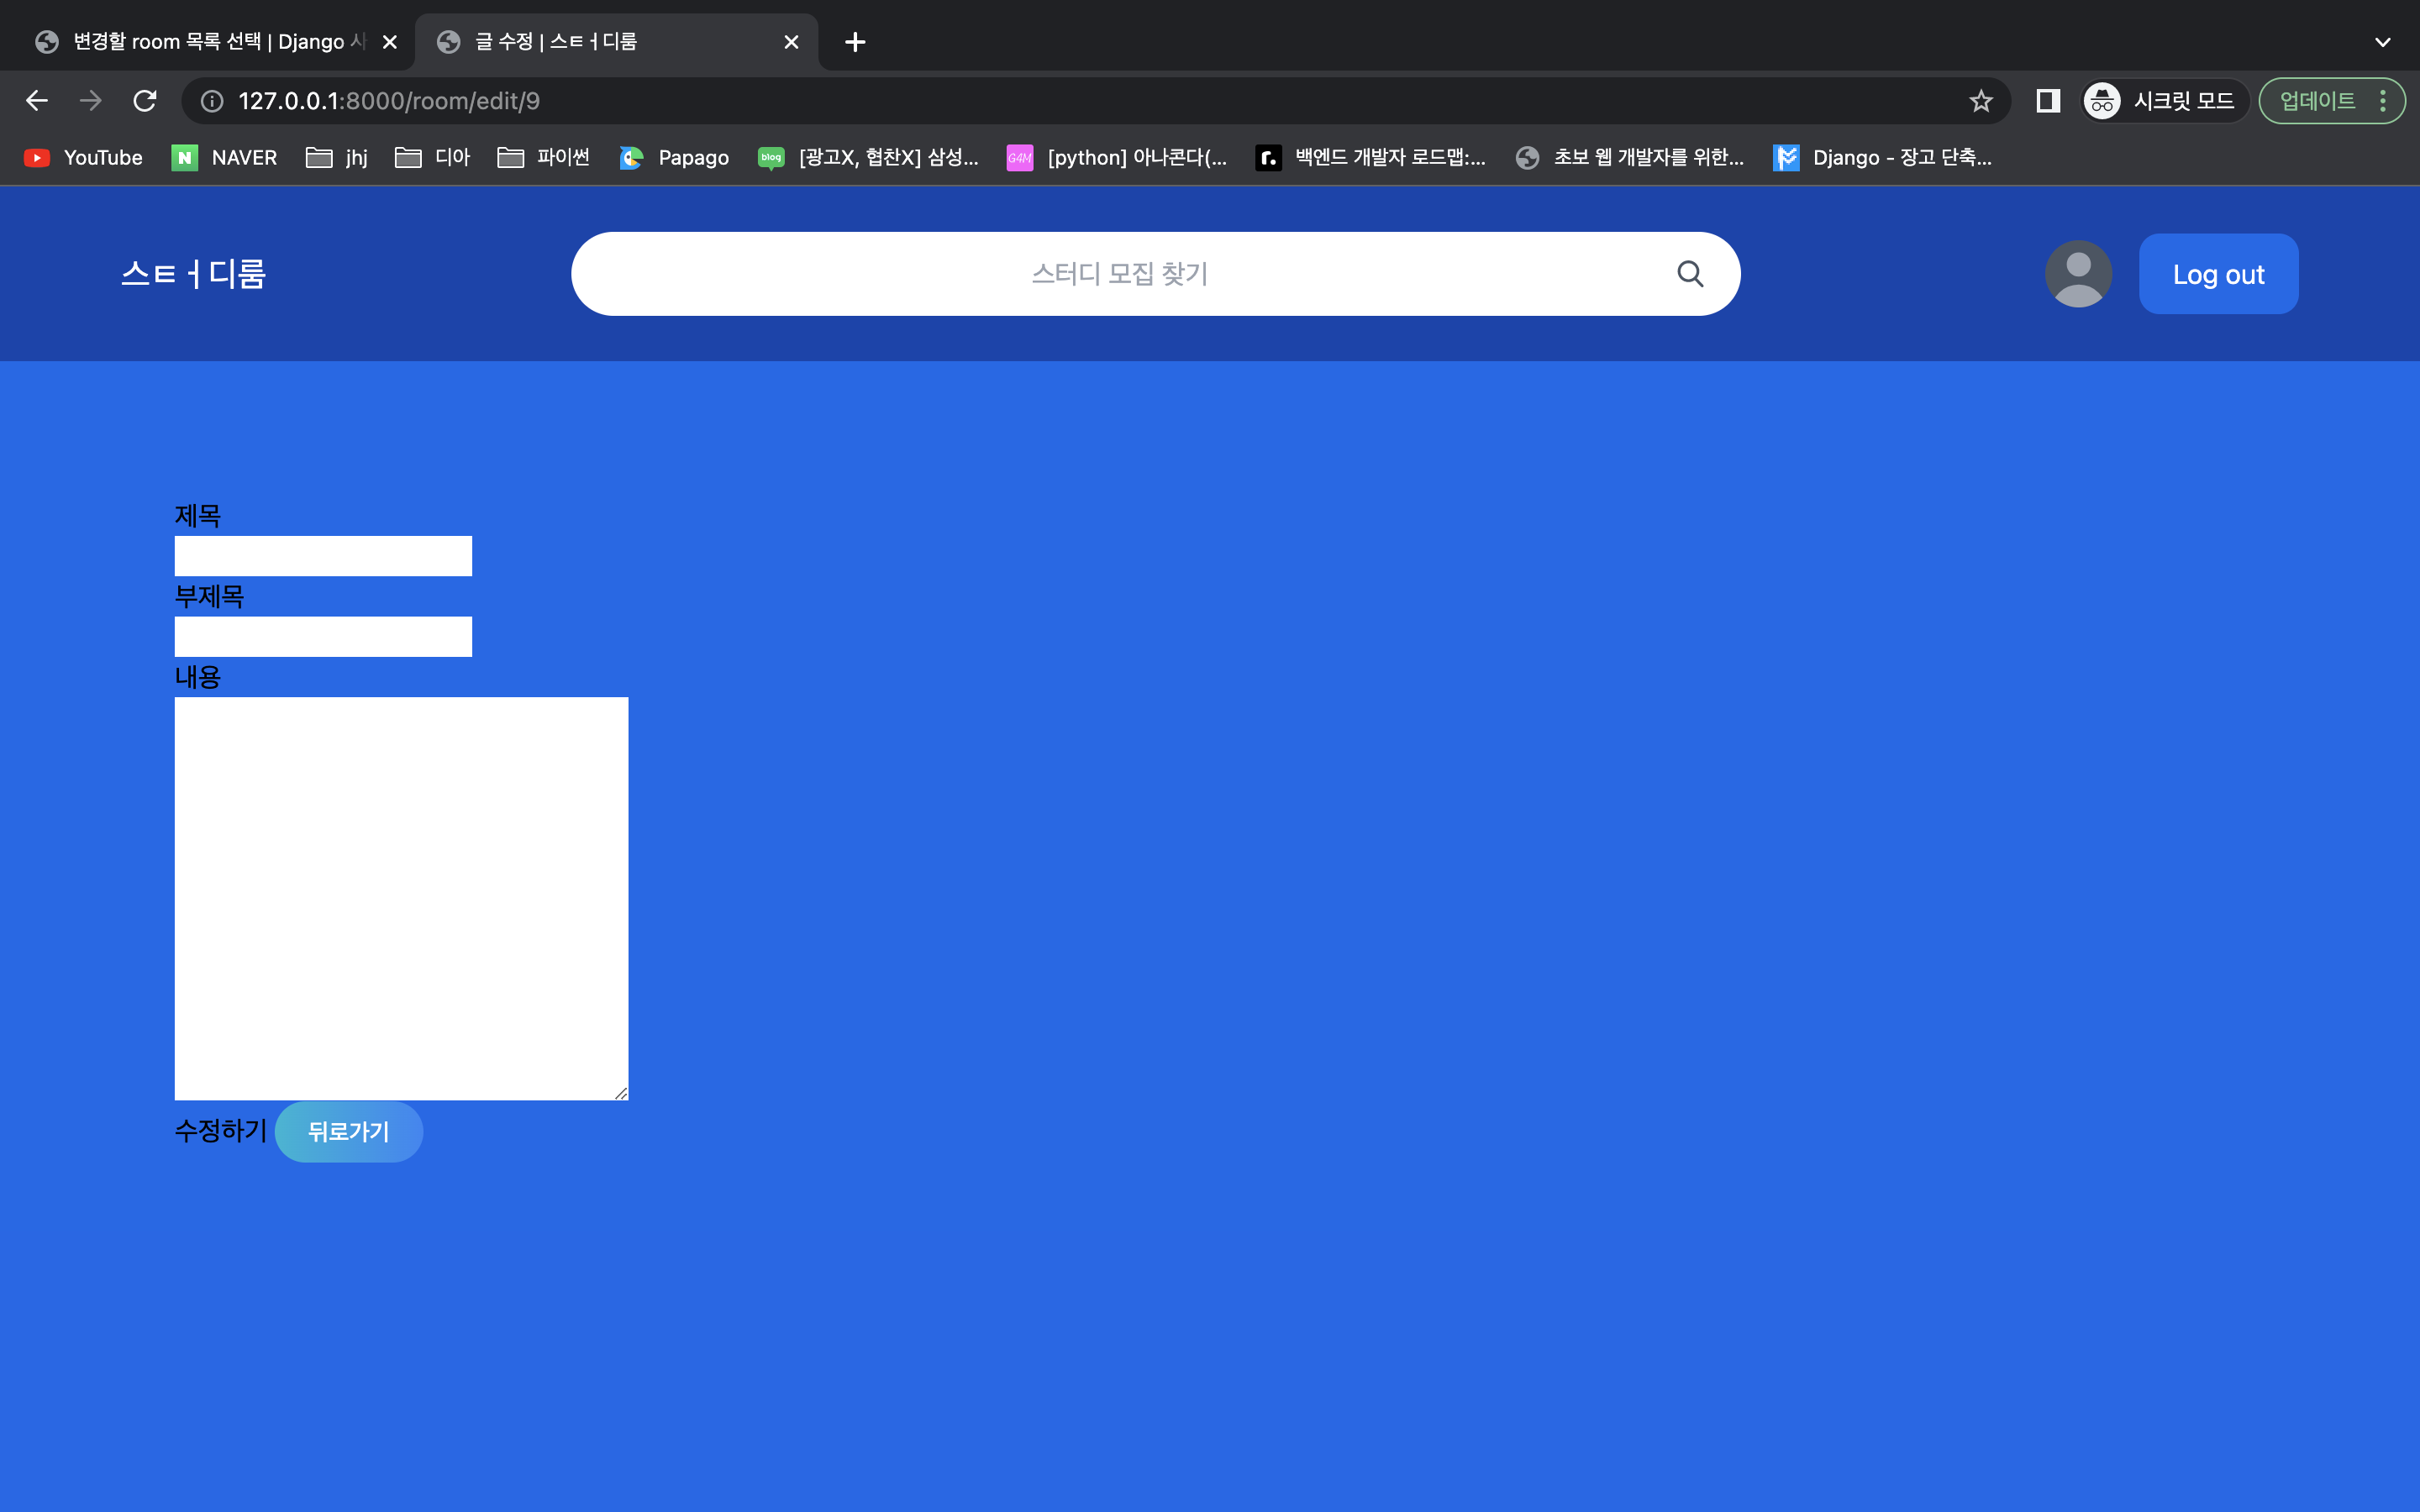Select the 글 수정 tab
This screenshot has width=2420, height=1512.
[616, 42]
